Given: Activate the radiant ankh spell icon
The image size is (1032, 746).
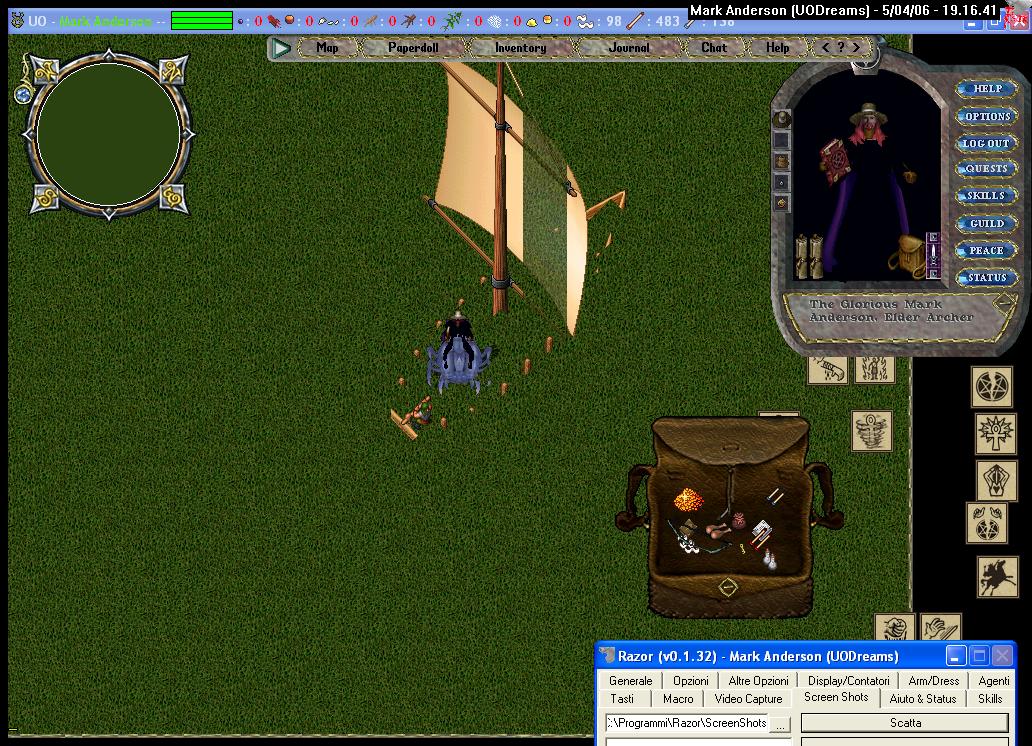Looking at the screenshot, I should click(x=996, y=434).
